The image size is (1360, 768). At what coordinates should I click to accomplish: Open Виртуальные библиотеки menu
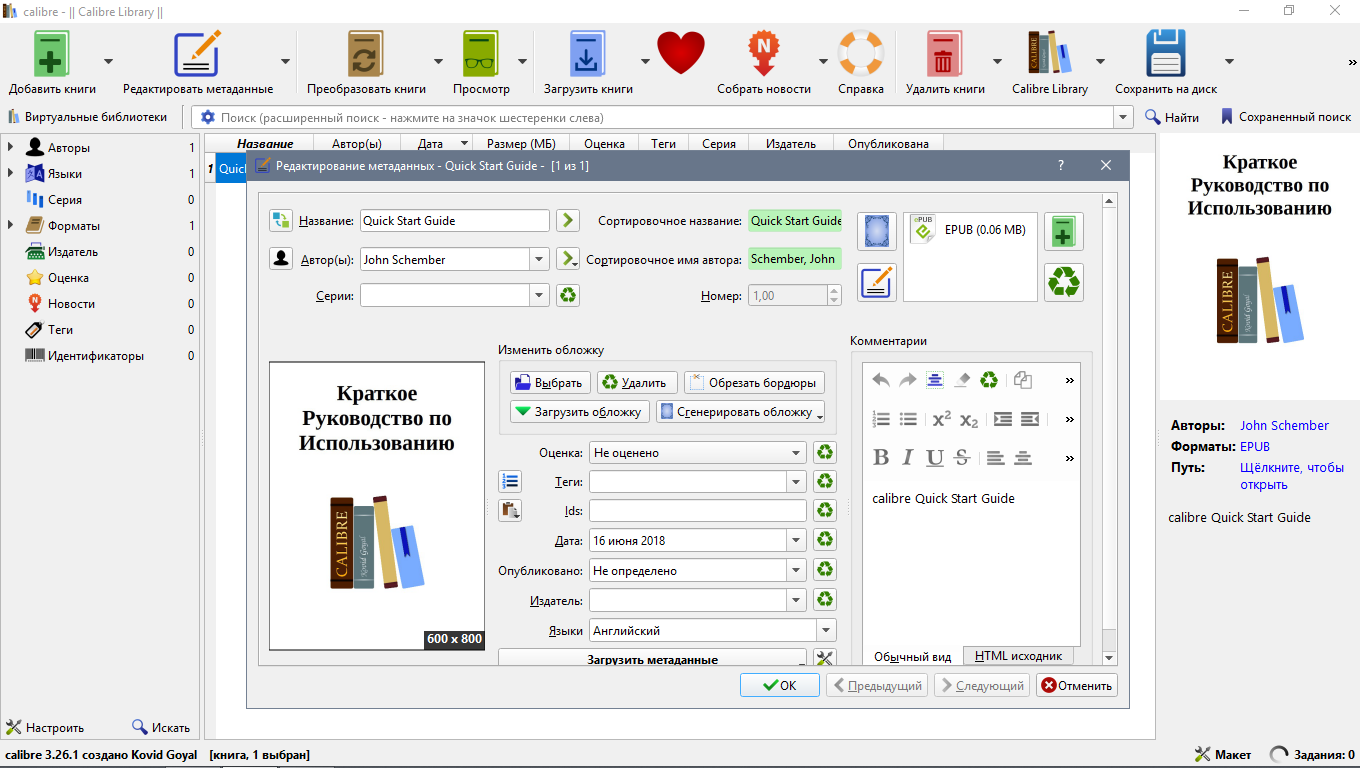pos(88,117)
